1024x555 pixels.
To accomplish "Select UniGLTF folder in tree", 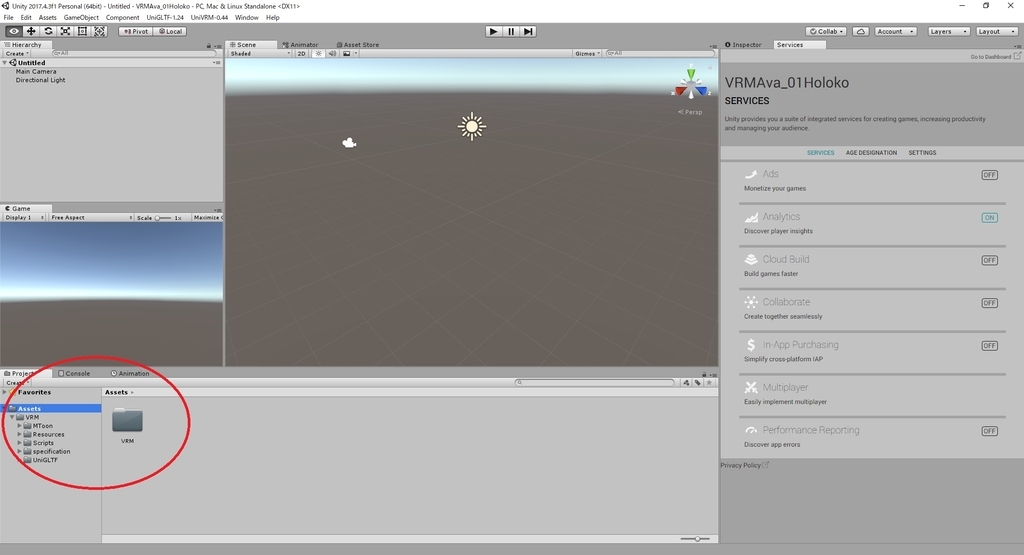I will coord(45,460).
